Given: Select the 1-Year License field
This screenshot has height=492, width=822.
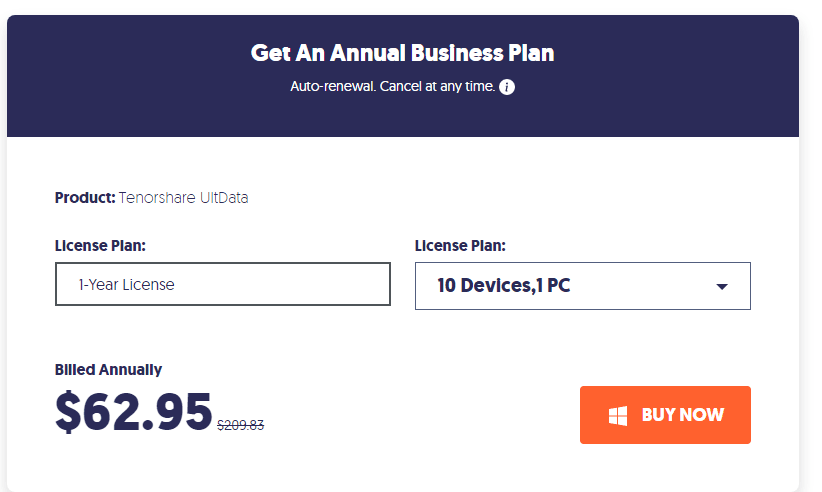Looking at the screenshot, I should click(223, 284).
